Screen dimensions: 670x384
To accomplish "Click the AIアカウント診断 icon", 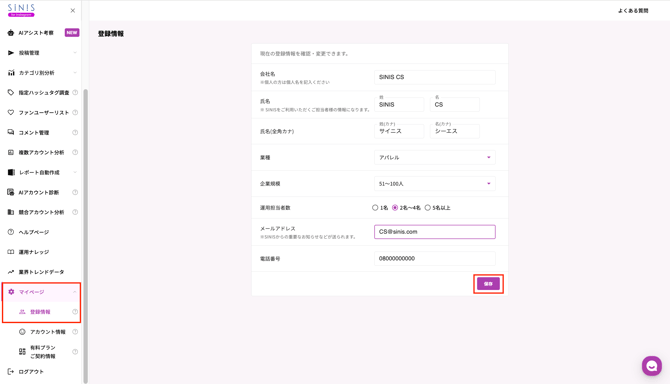I will [x=11, y=192].
